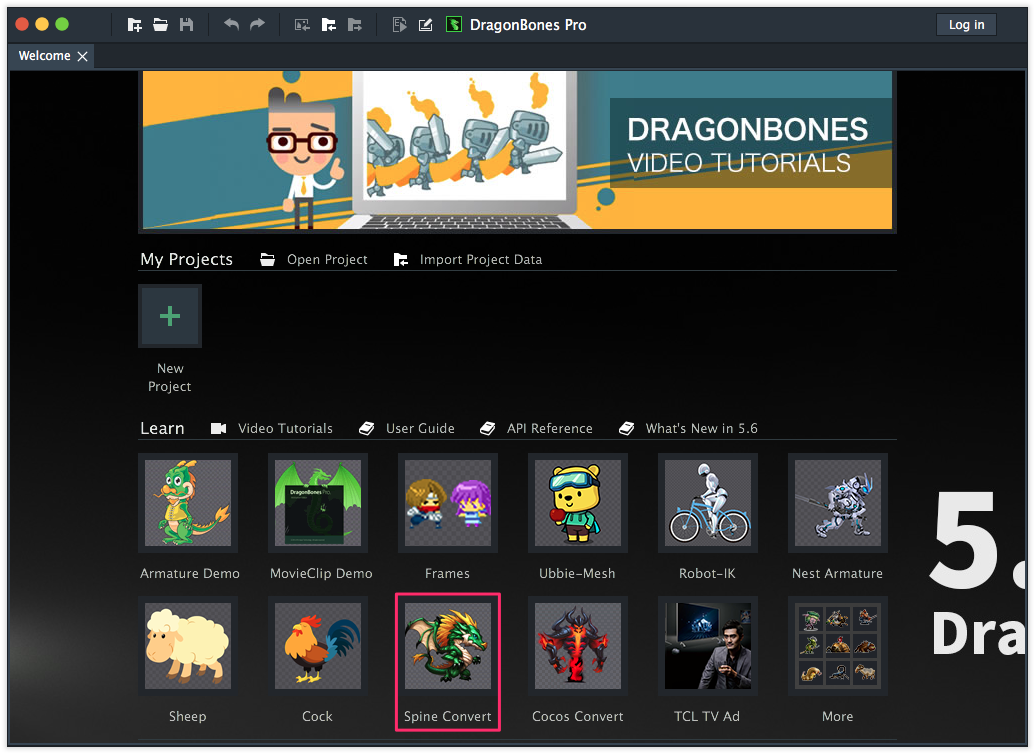Open the More samples grid thumbnail

[838, 646]
